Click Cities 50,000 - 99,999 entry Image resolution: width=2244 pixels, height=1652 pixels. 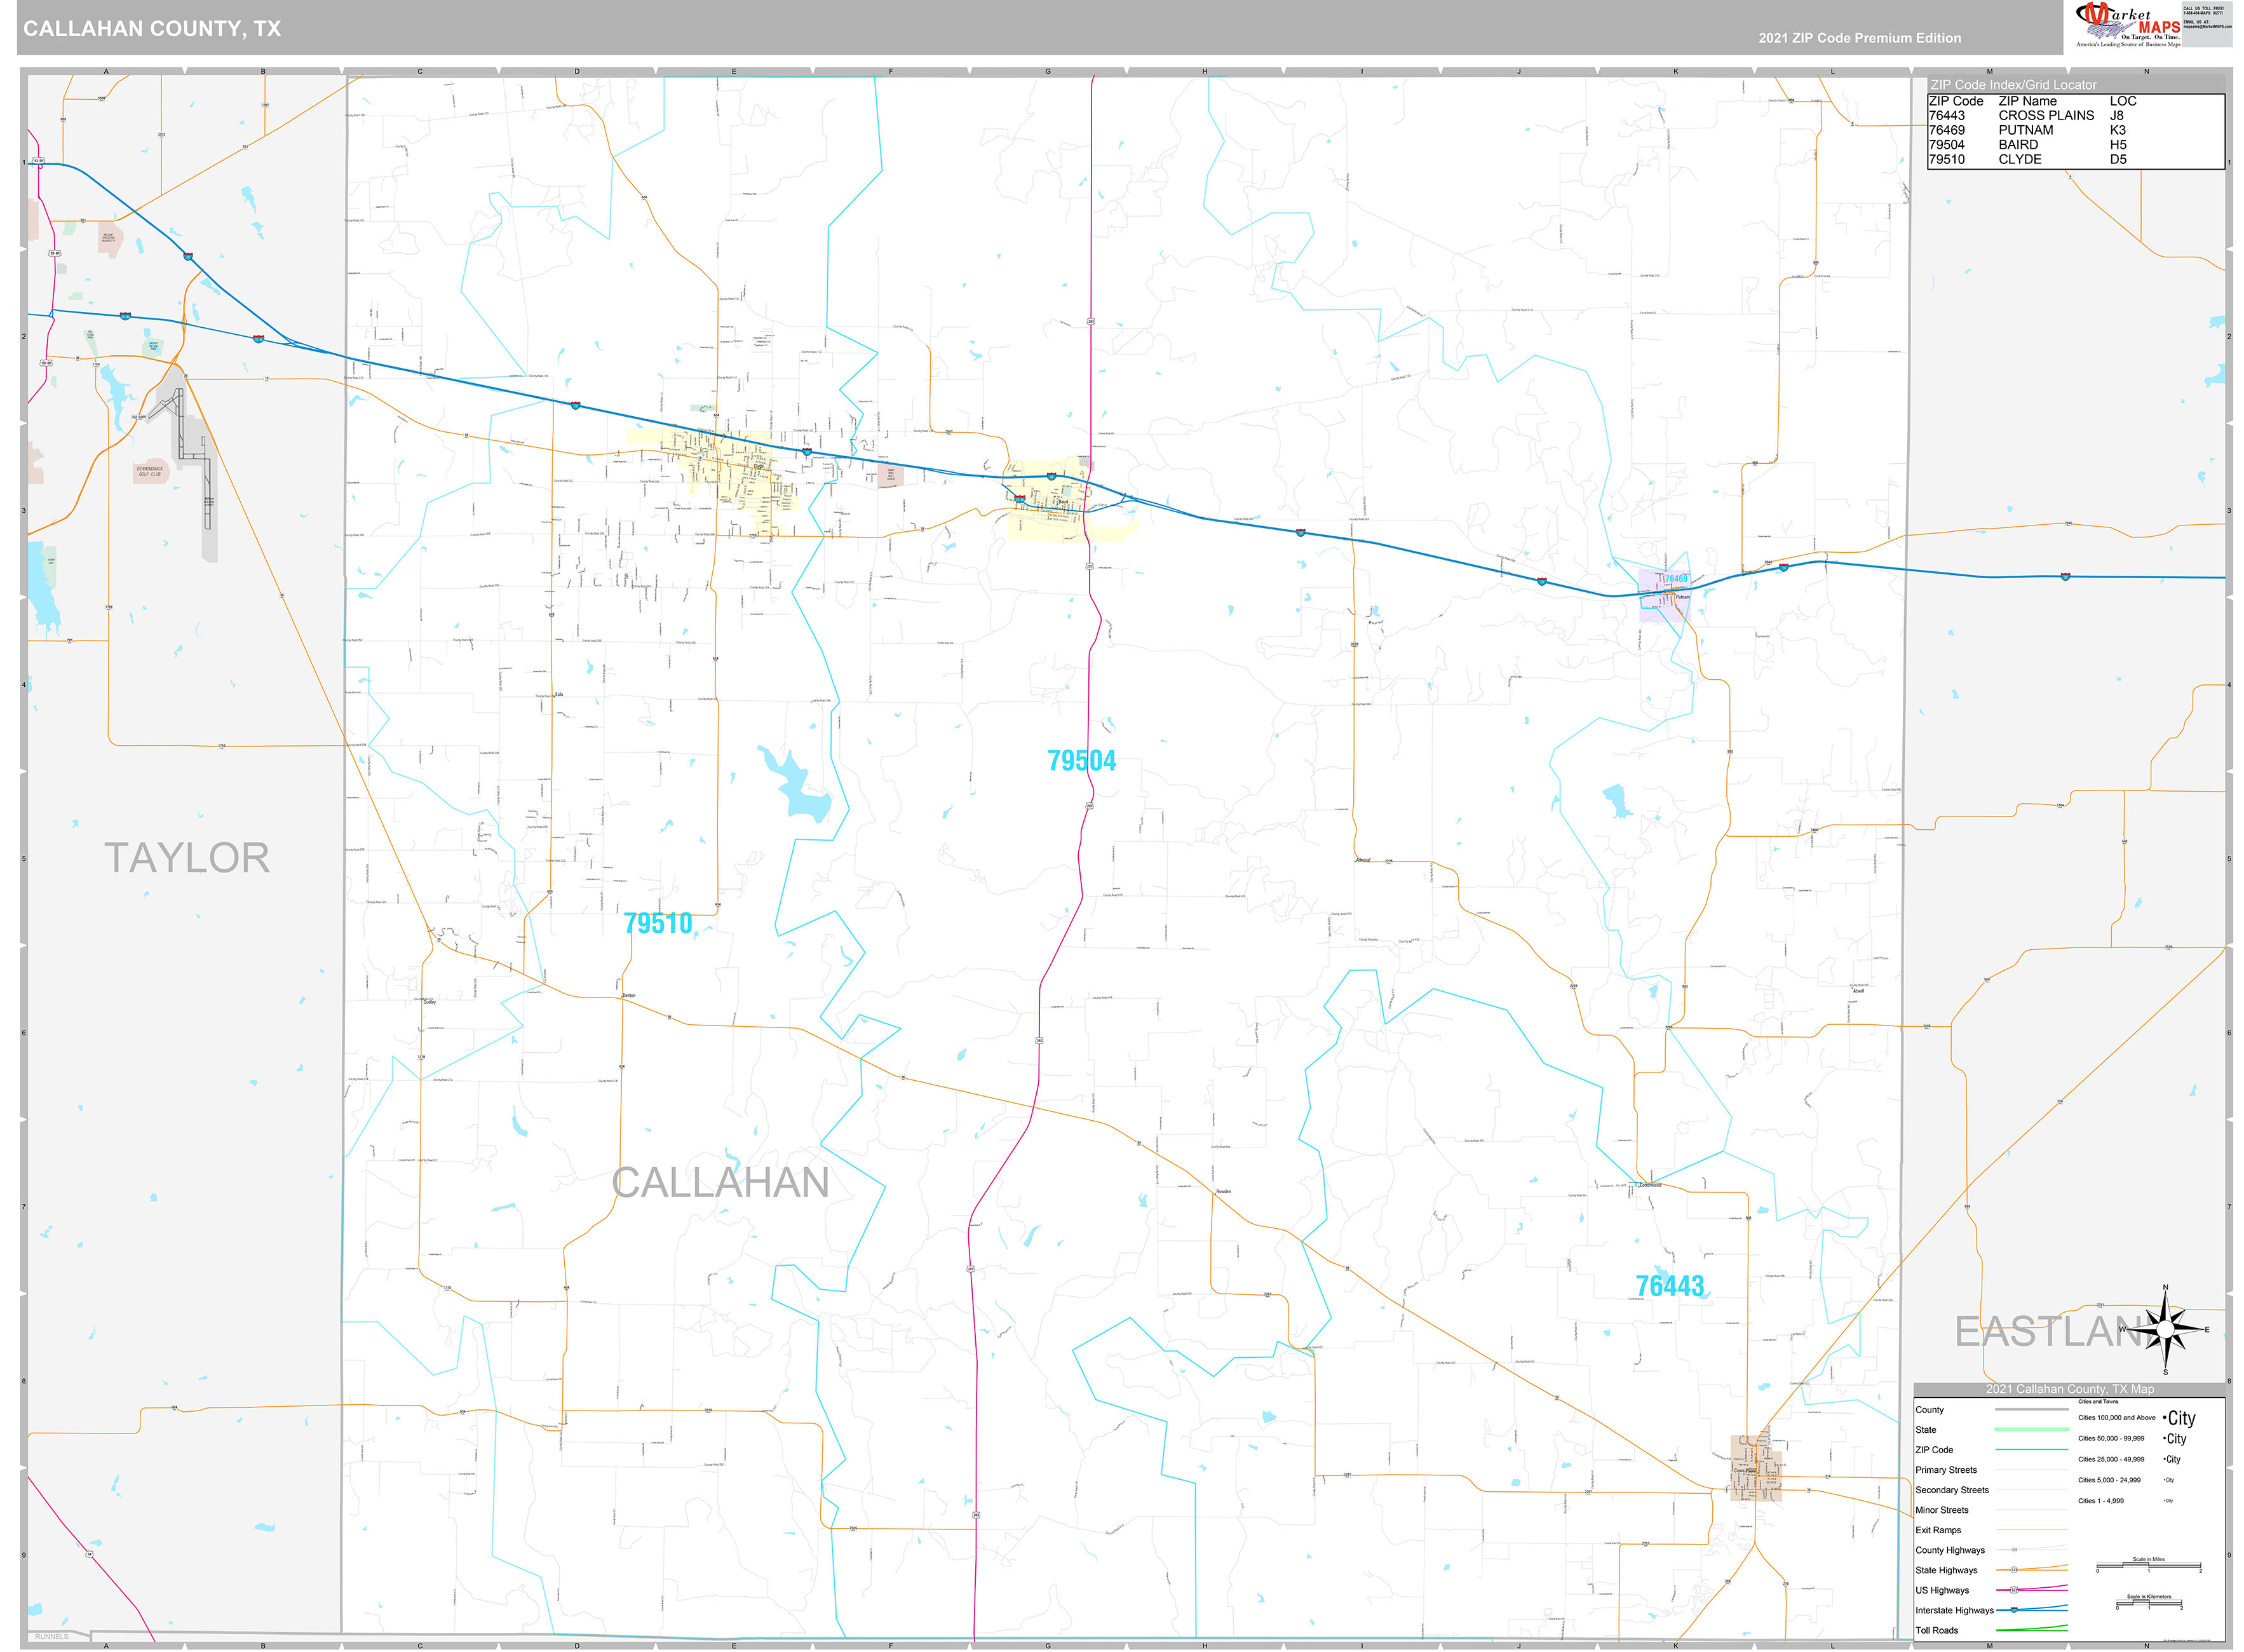pyautogui.click(x=2111, y=1439)
